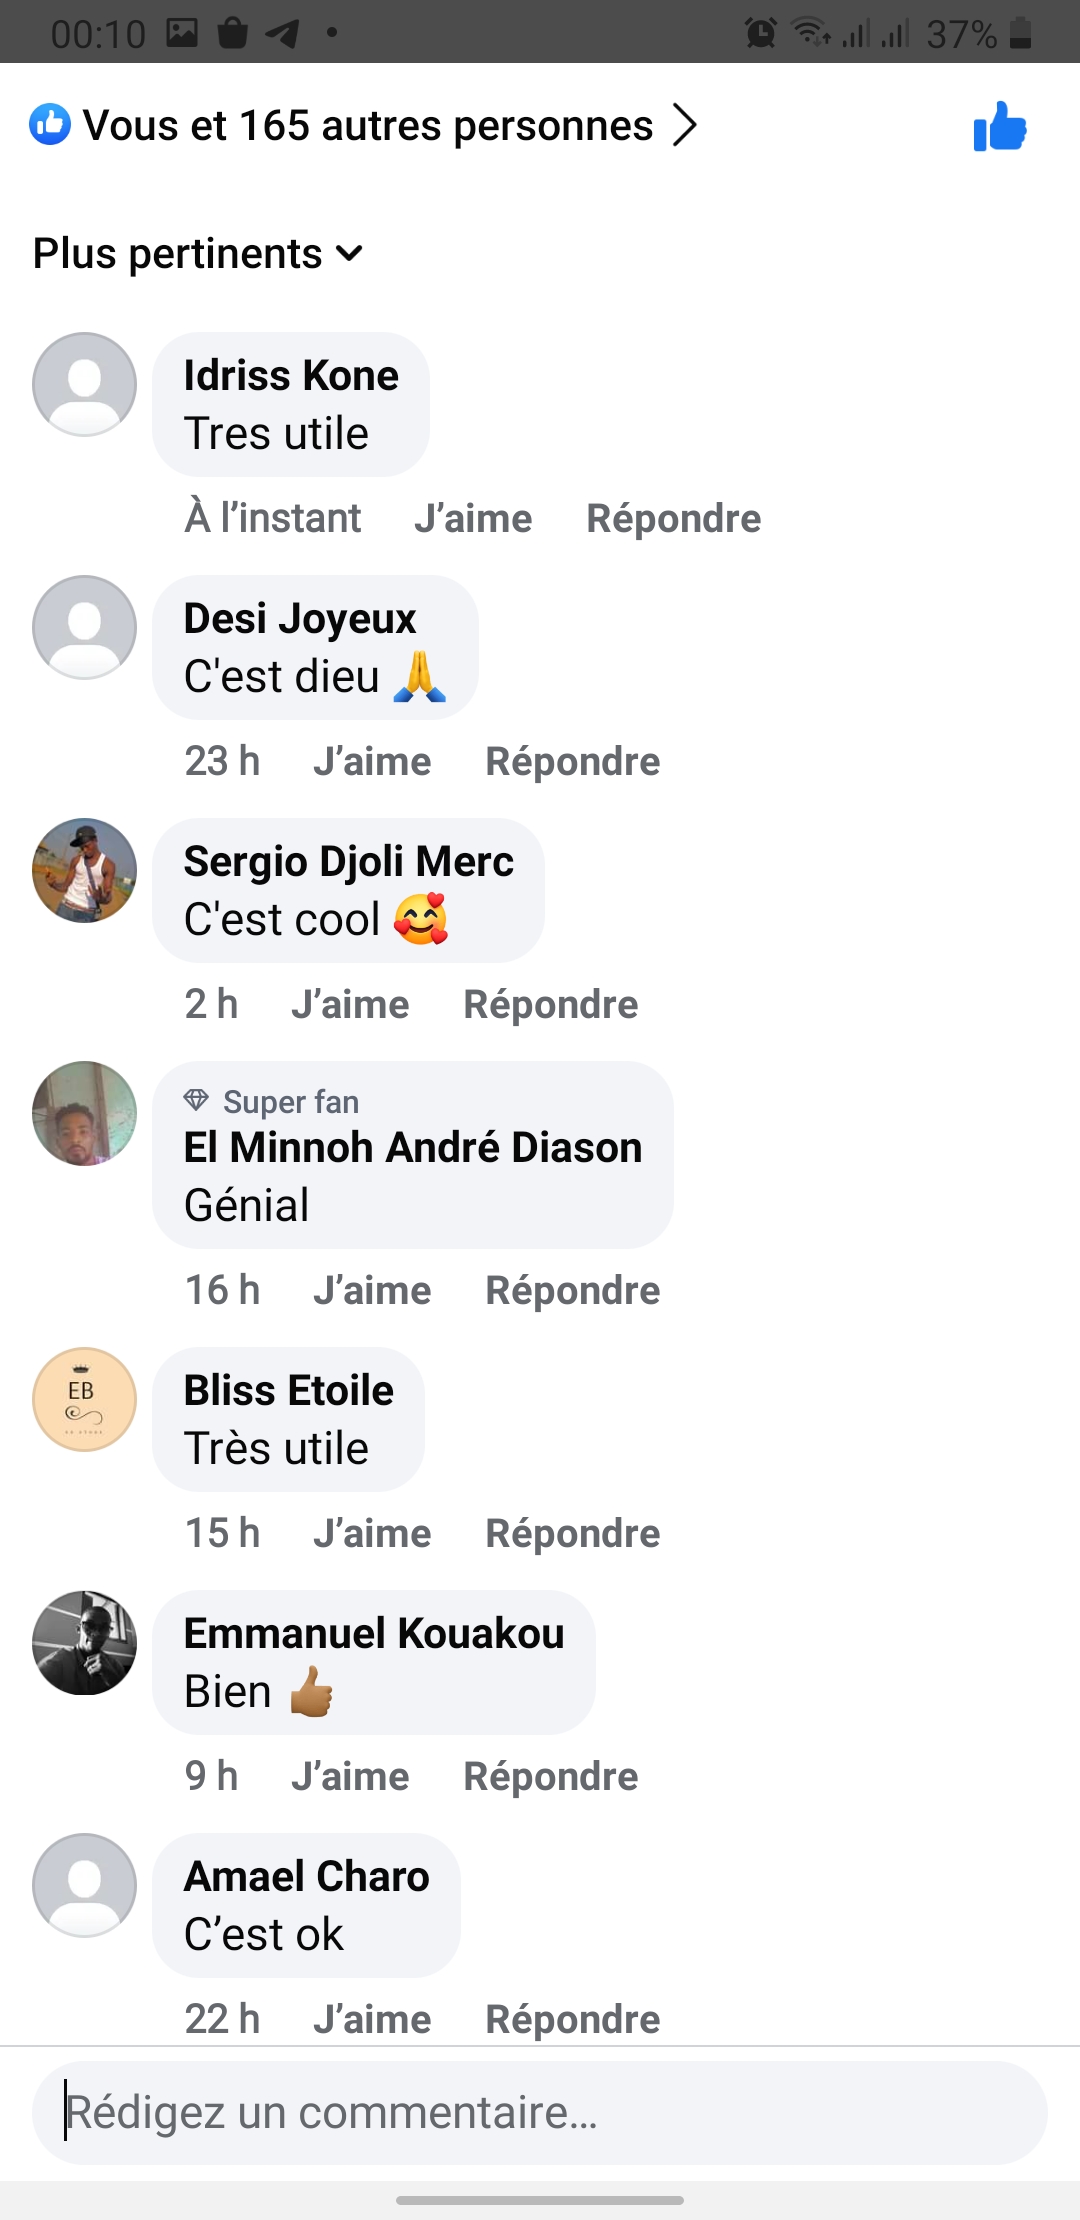Tap Amael Charo's default avatar
The width and height of the screenshot is (1080, 2220).
point(85,1885)
